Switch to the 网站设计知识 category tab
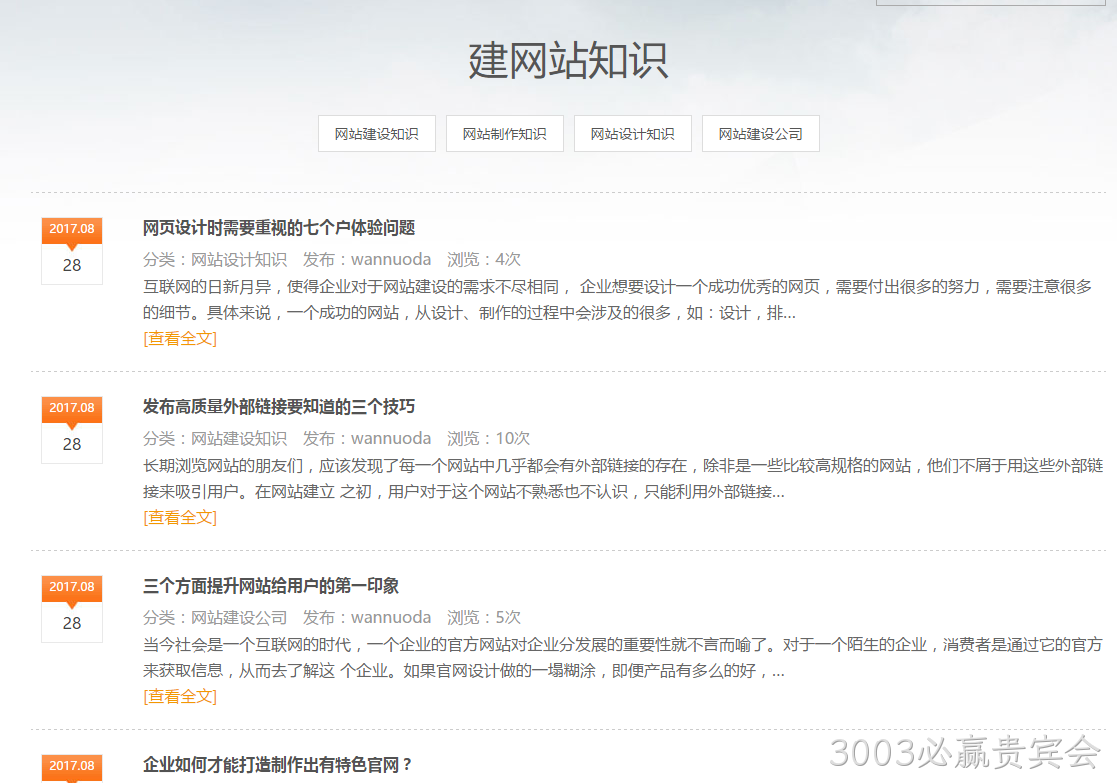This screenshot has width=1117, height=783. click(x=633, y=133)
